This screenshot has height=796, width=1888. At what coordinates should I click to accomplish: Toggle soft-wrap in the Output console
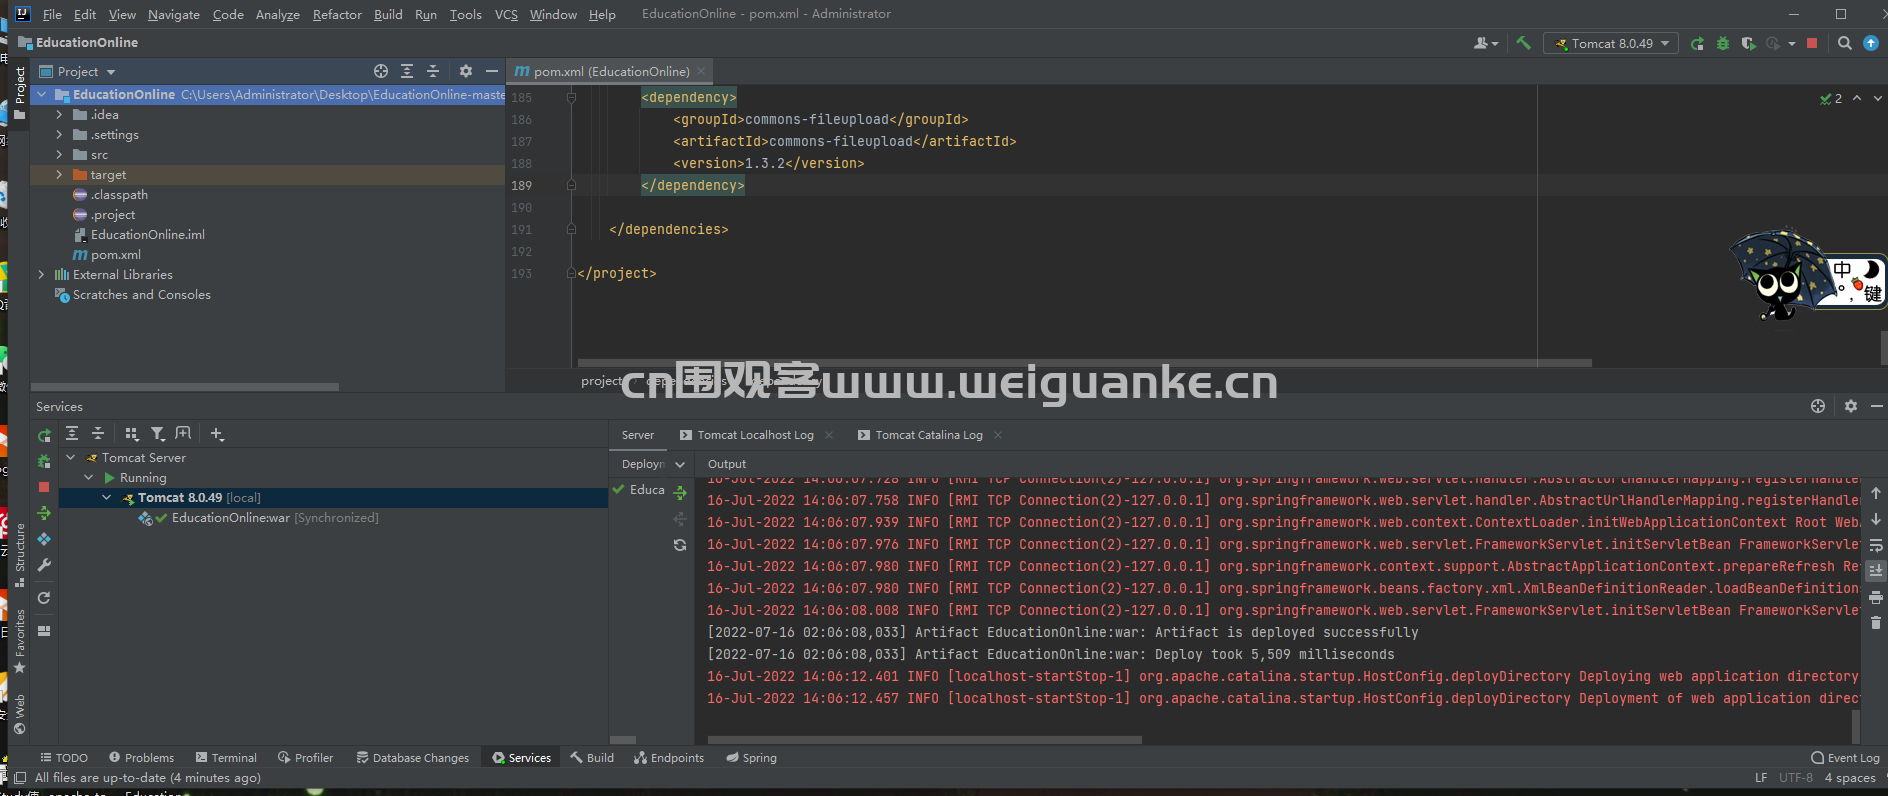click(1876, 545)
